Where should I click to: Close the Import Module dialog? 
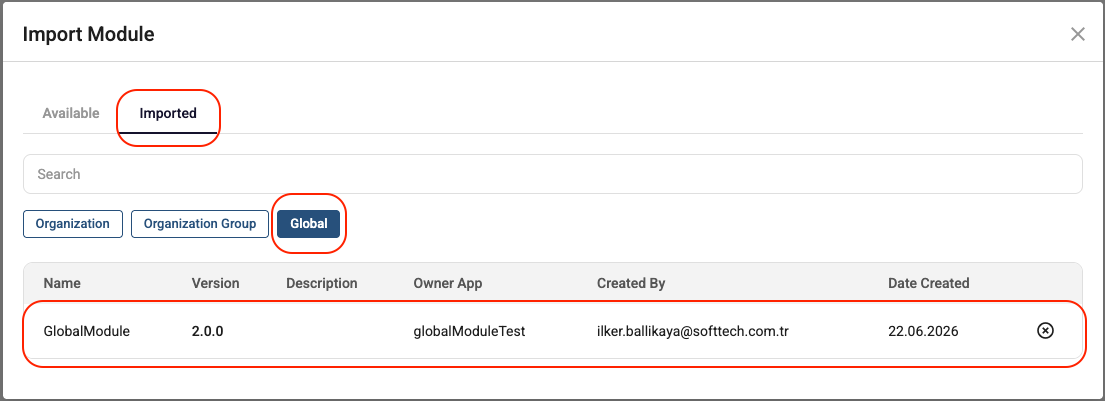pos(1078,34)
